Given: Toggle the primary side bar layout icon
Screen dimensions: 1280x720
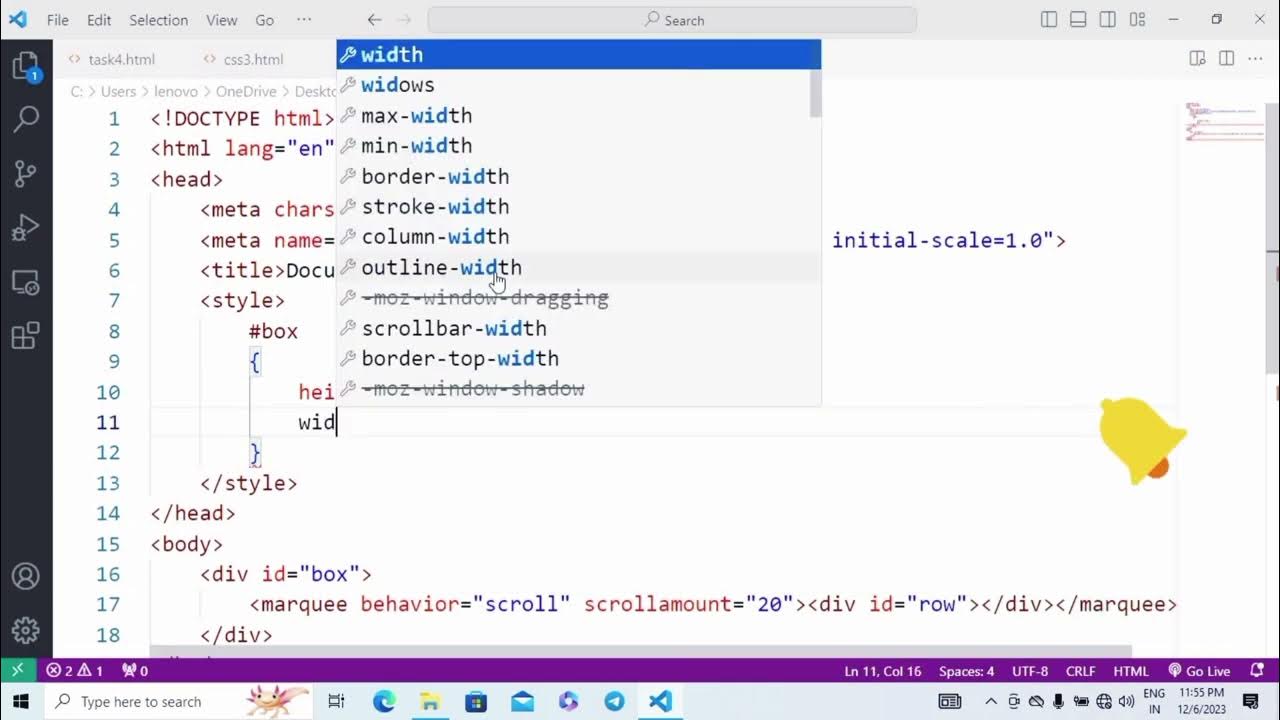Looking at the screenshot, I should tap(1049, 20).
